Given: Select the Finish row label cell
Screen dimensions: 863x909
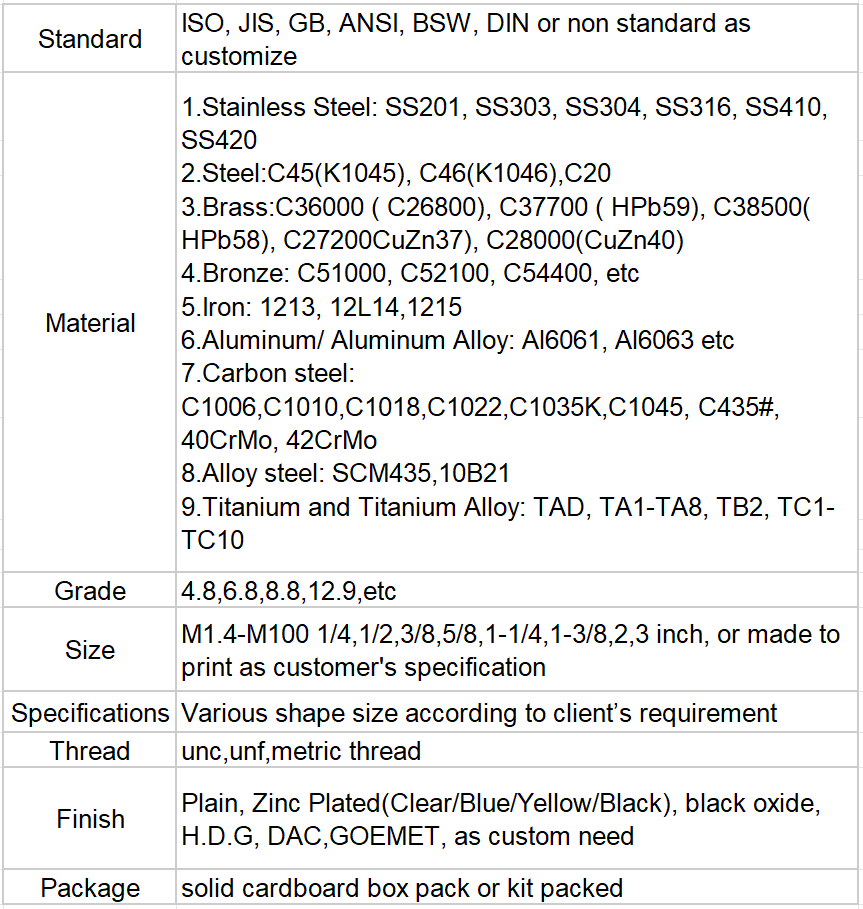Looking at the screenshot, I should click(90, 819).
